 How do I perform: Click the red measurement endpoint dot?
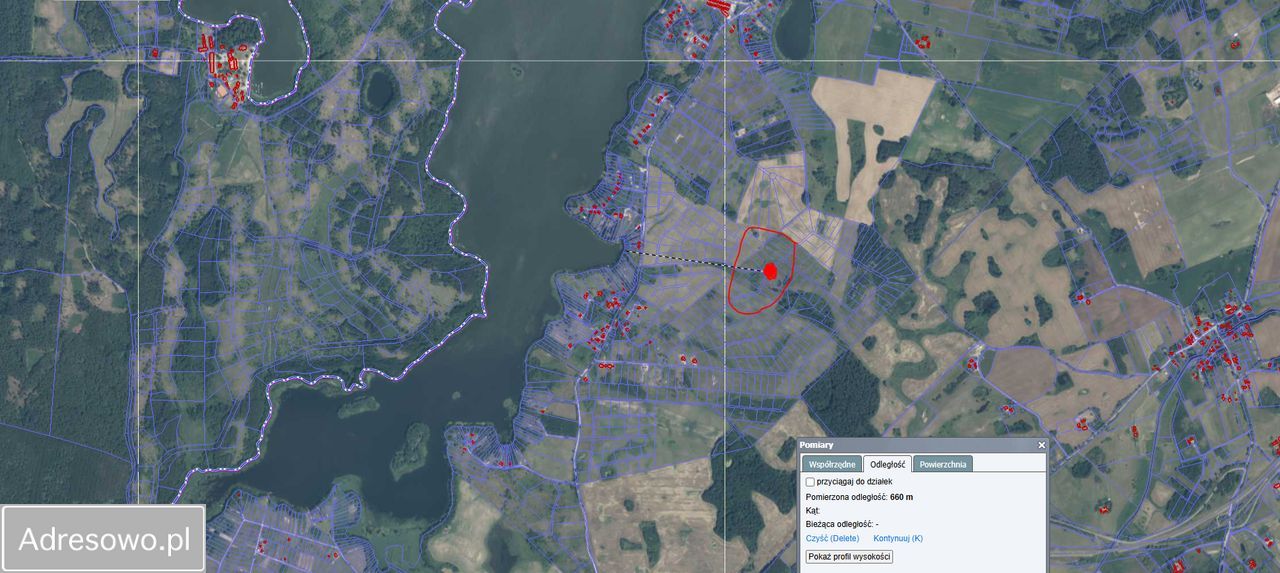(771, 270)
